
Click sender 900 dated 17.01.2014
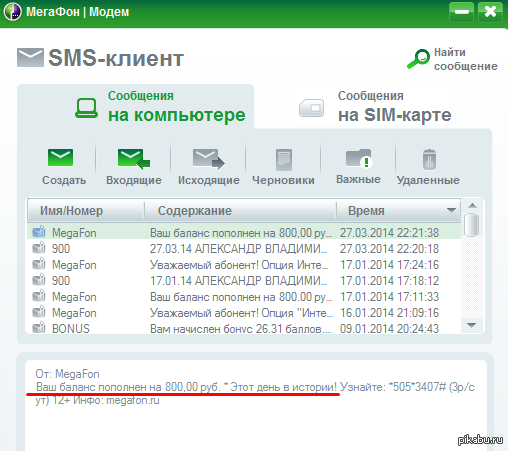(x=61, y=281)
